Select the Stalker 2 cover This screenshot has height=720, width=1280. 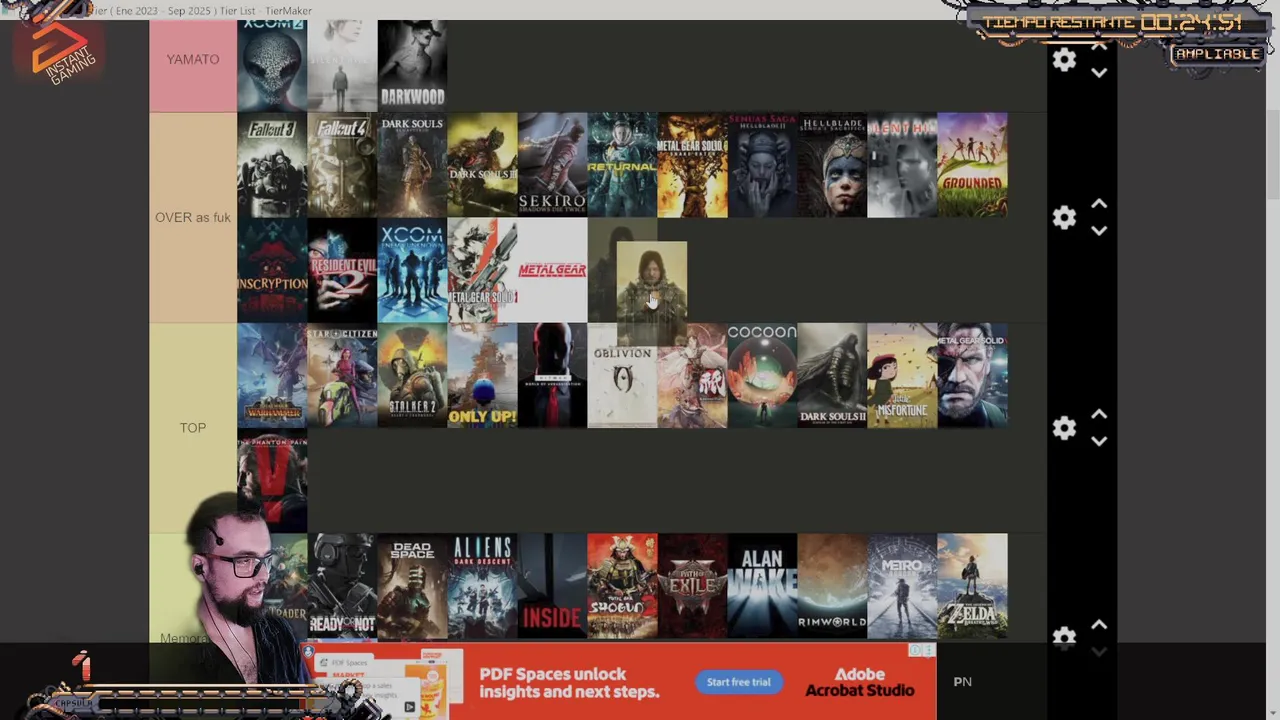(x=412, y=375)
